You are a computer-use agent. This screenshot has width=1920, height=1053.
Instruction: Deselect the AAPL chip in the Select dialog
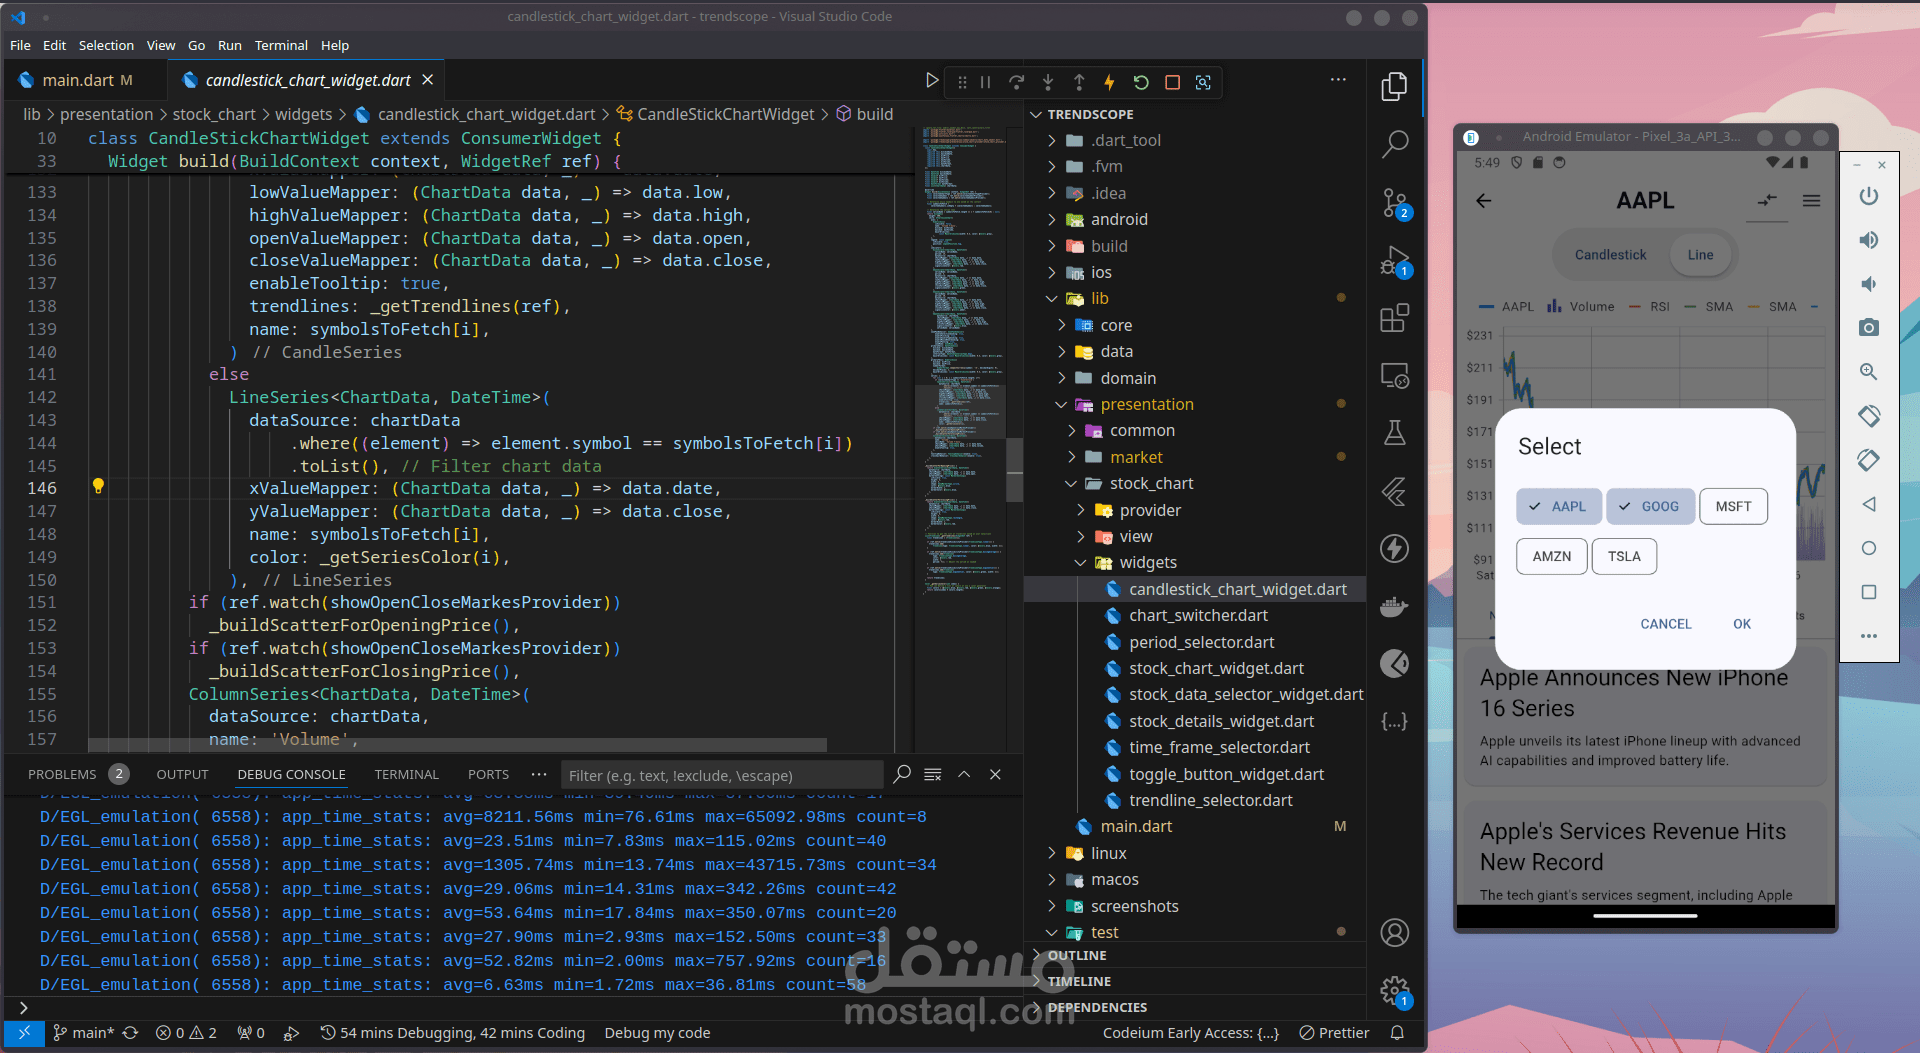(1559, 506)
